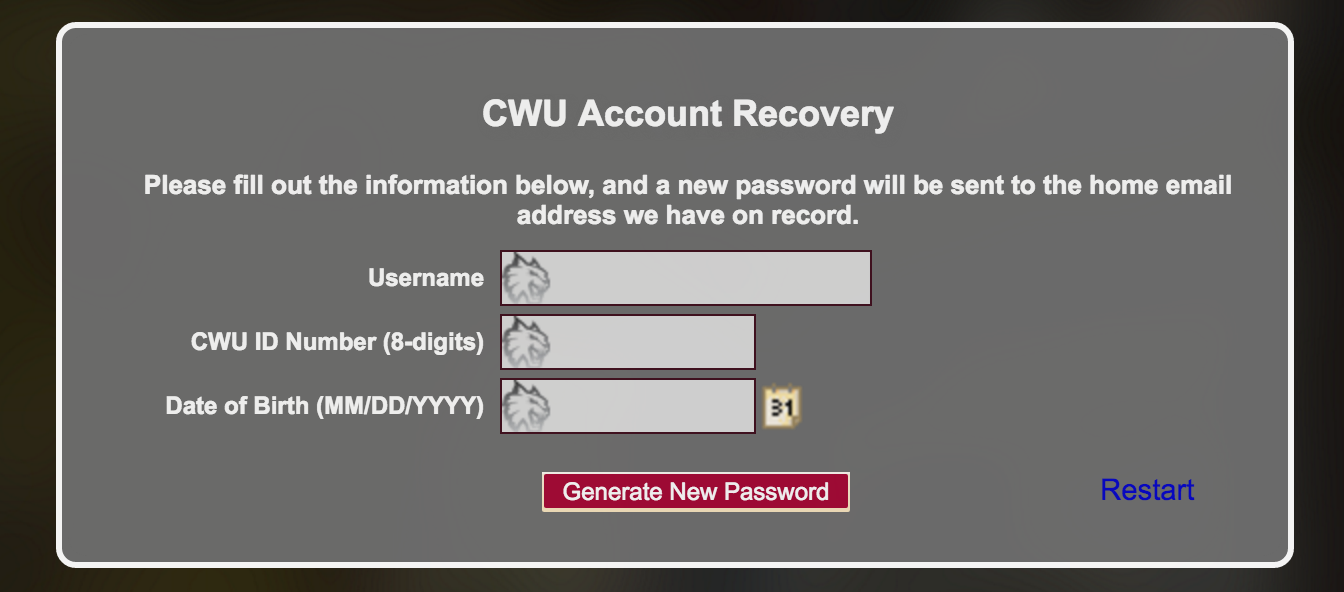
Task: Select the CWU ID Number input field
Action: [x=650, y=342]
